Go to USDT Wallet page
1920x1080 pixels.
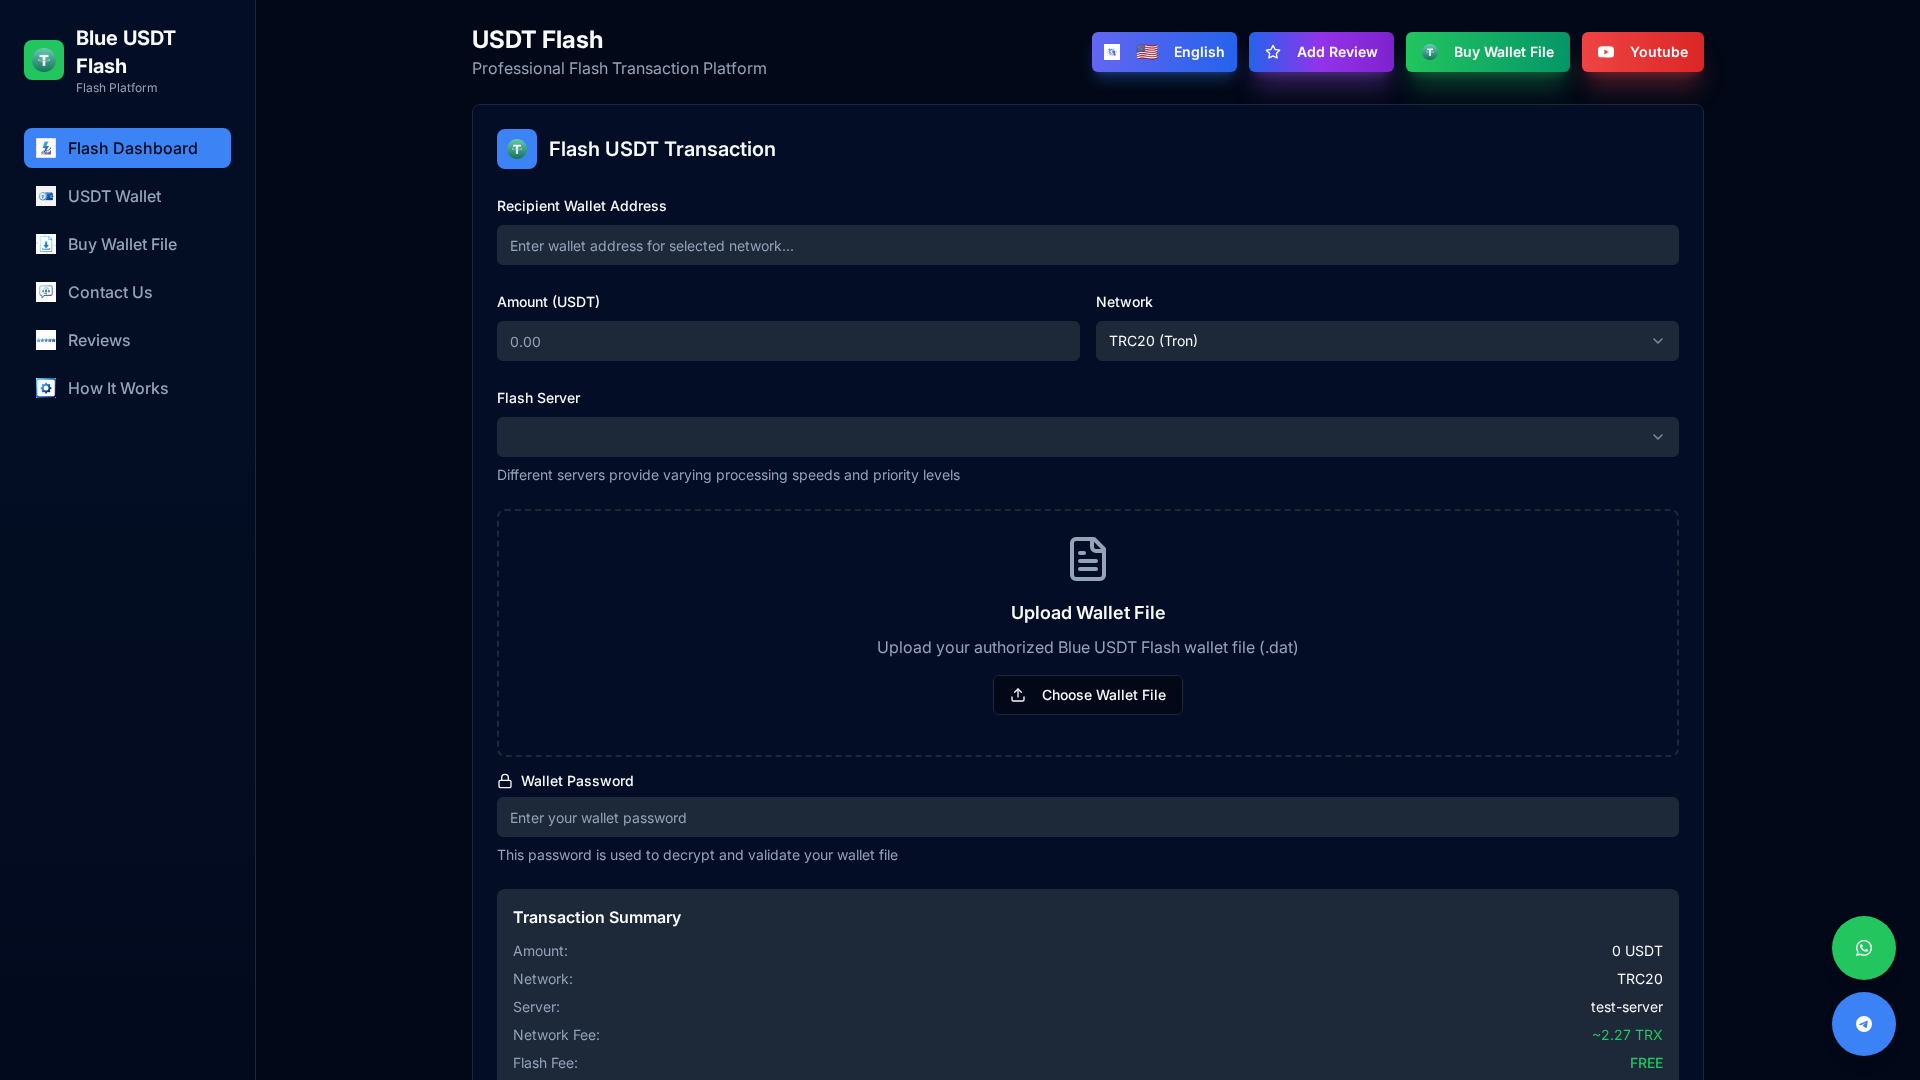tap(127, 196)
